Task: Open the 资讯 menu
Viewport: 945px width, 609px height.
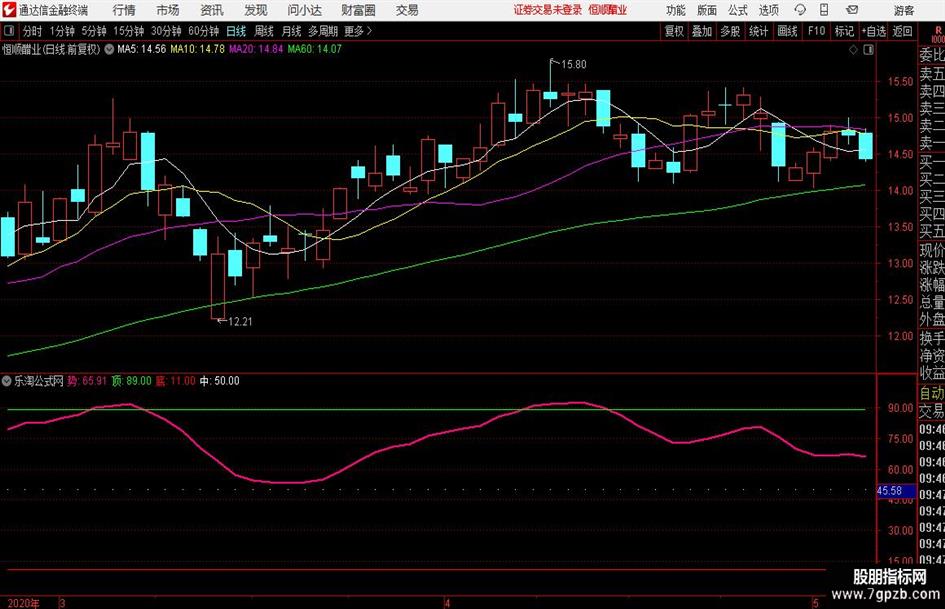Action: click(212, 10)
